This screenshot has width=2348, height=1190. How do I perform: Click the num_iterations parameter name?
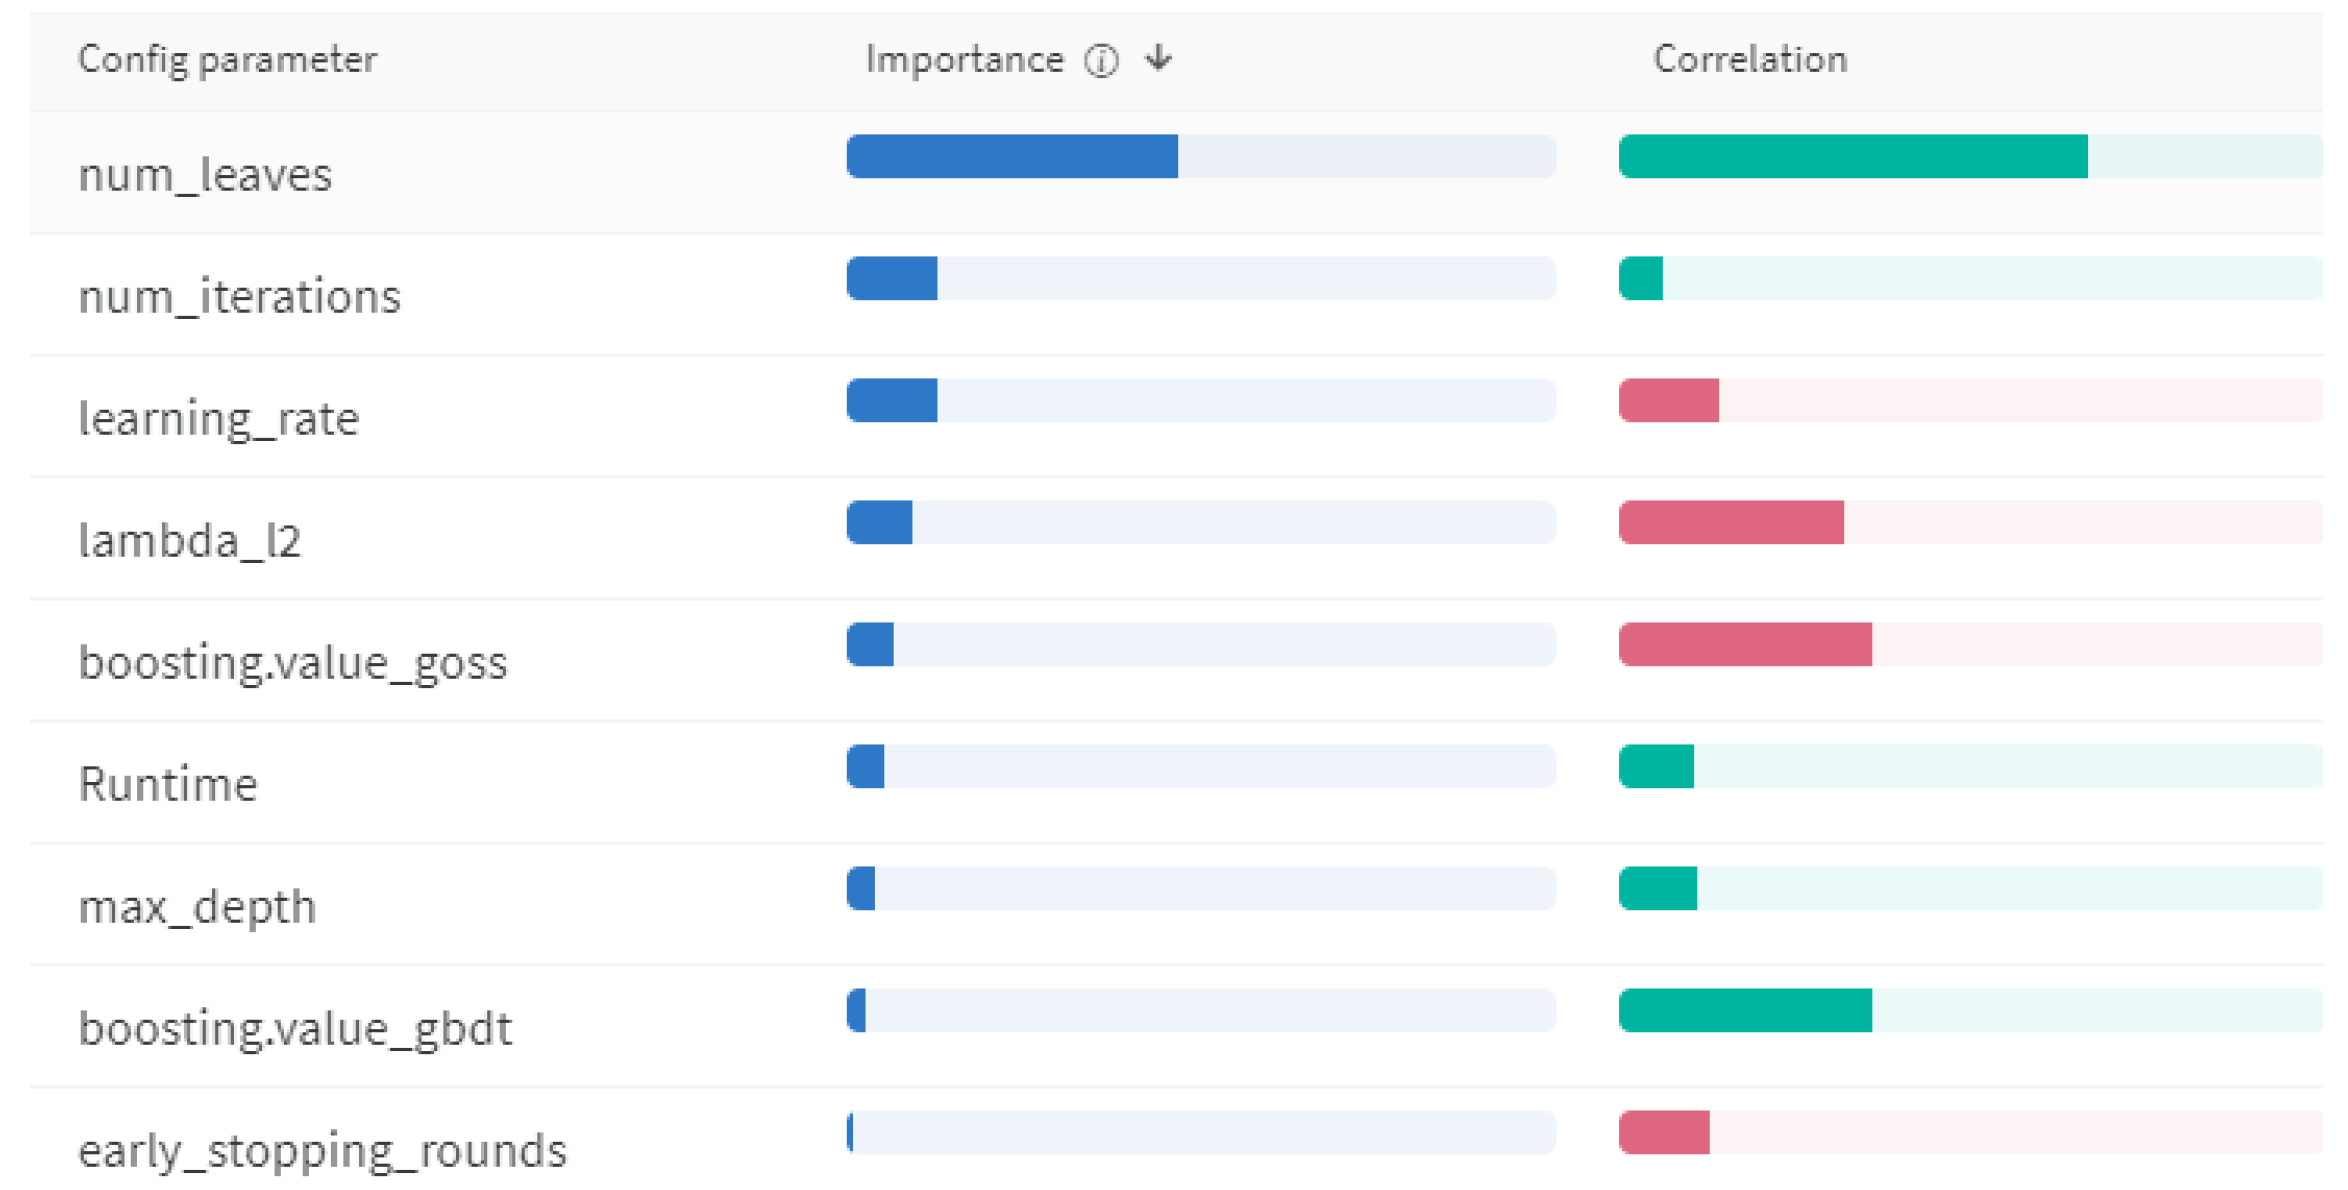click(x=239, y=297)
